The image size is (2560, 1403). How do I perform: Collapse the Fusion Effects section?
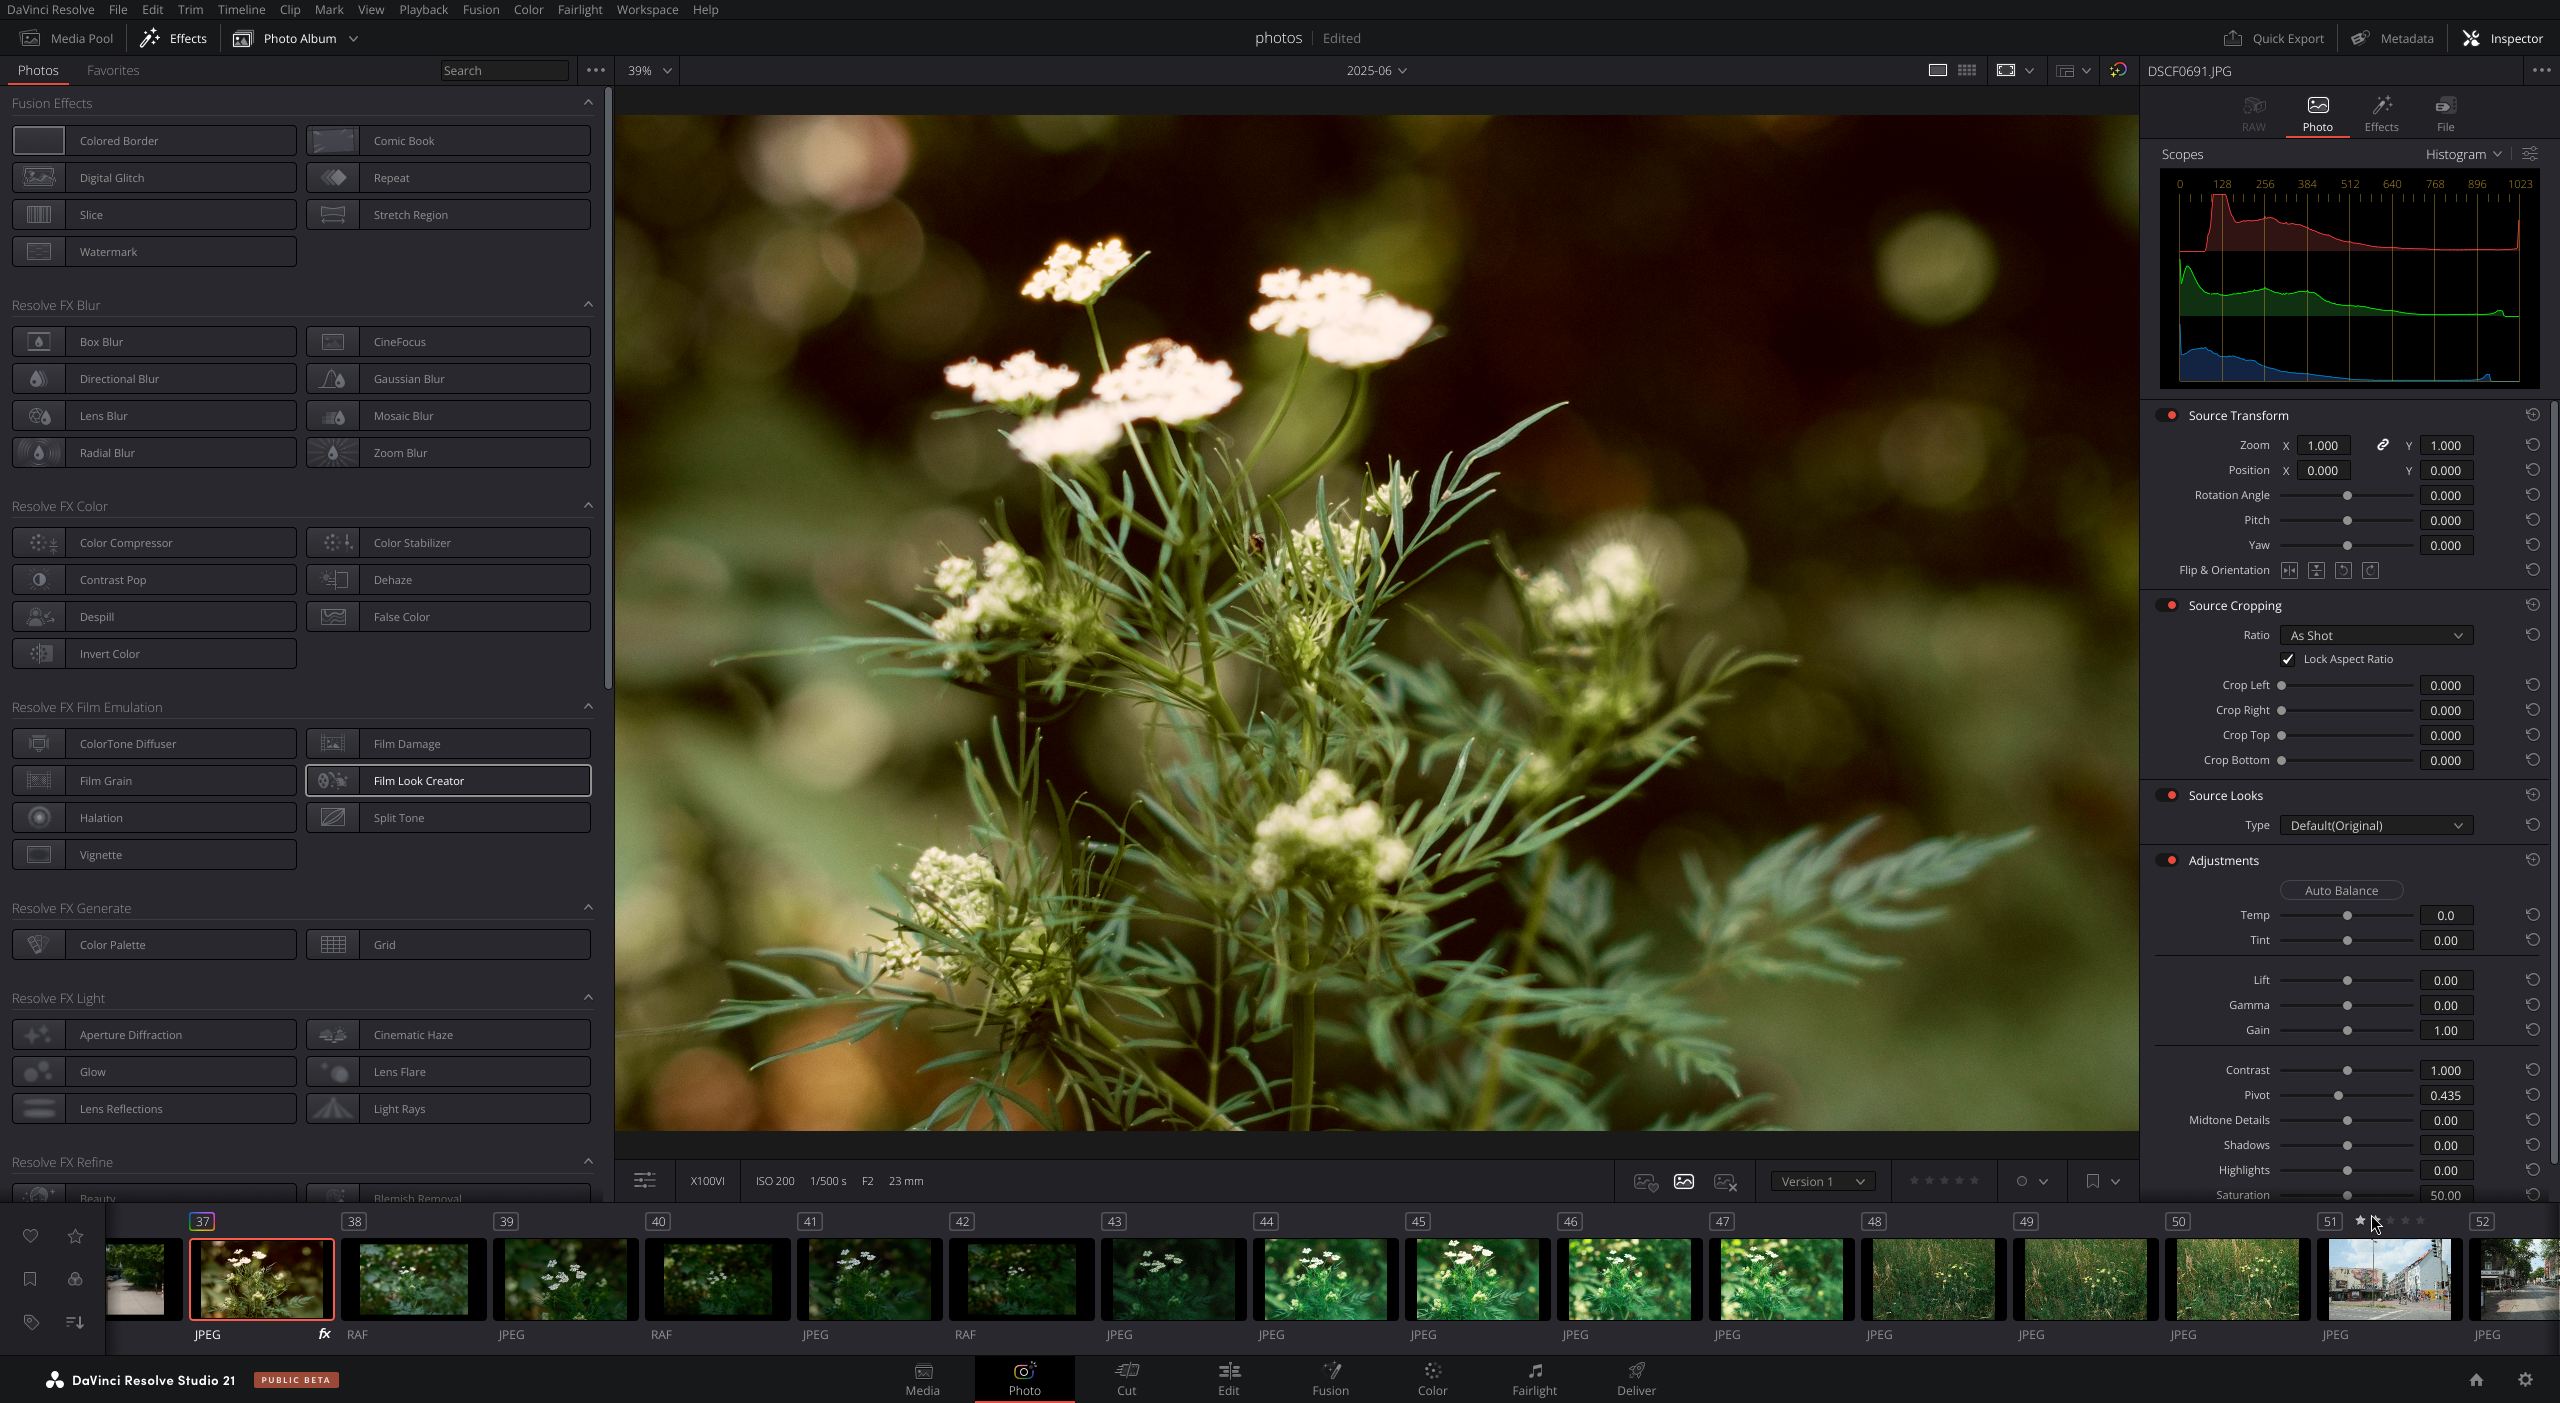pyautogui.click(x=588, y=103)
